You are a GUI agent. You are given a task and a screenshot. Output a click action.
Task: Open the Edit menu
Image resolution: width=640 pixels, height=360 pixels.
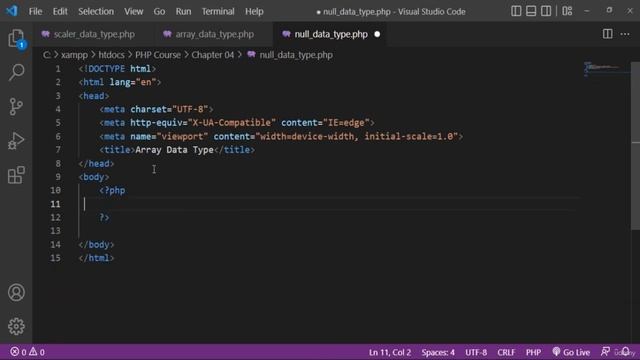point(60,11)
